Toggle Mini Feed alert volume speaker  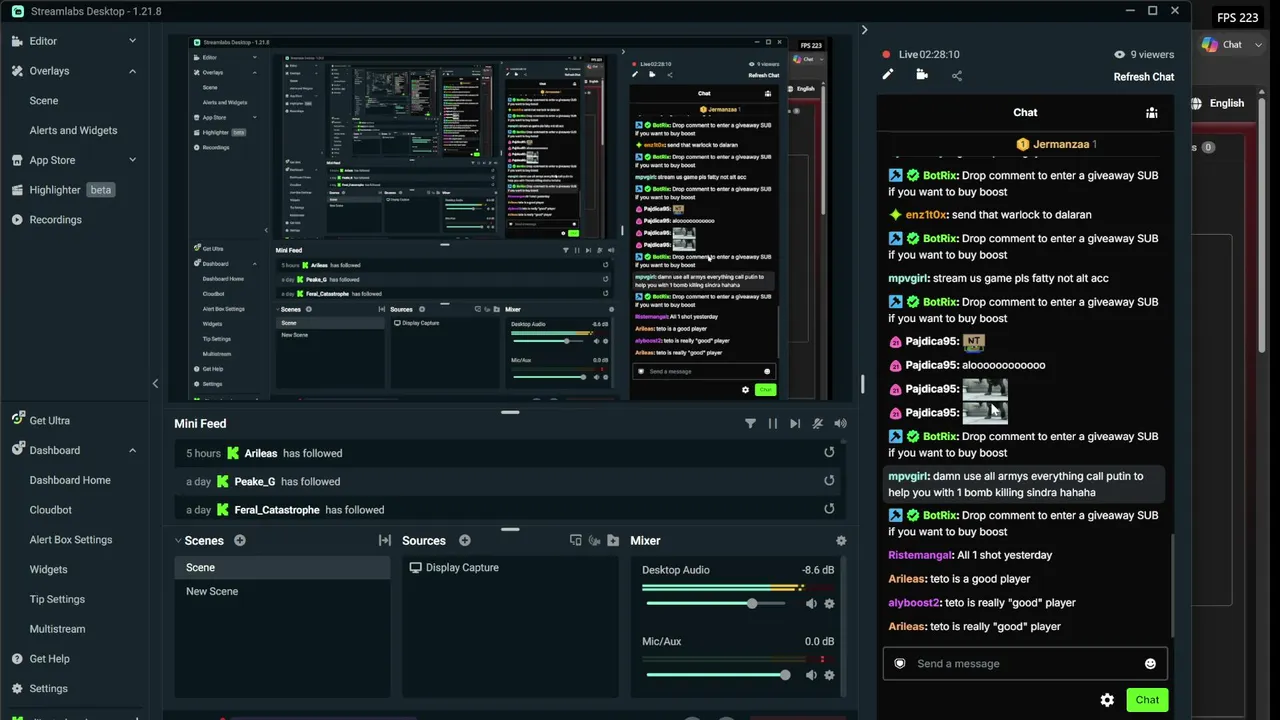[x=840, y=424]
